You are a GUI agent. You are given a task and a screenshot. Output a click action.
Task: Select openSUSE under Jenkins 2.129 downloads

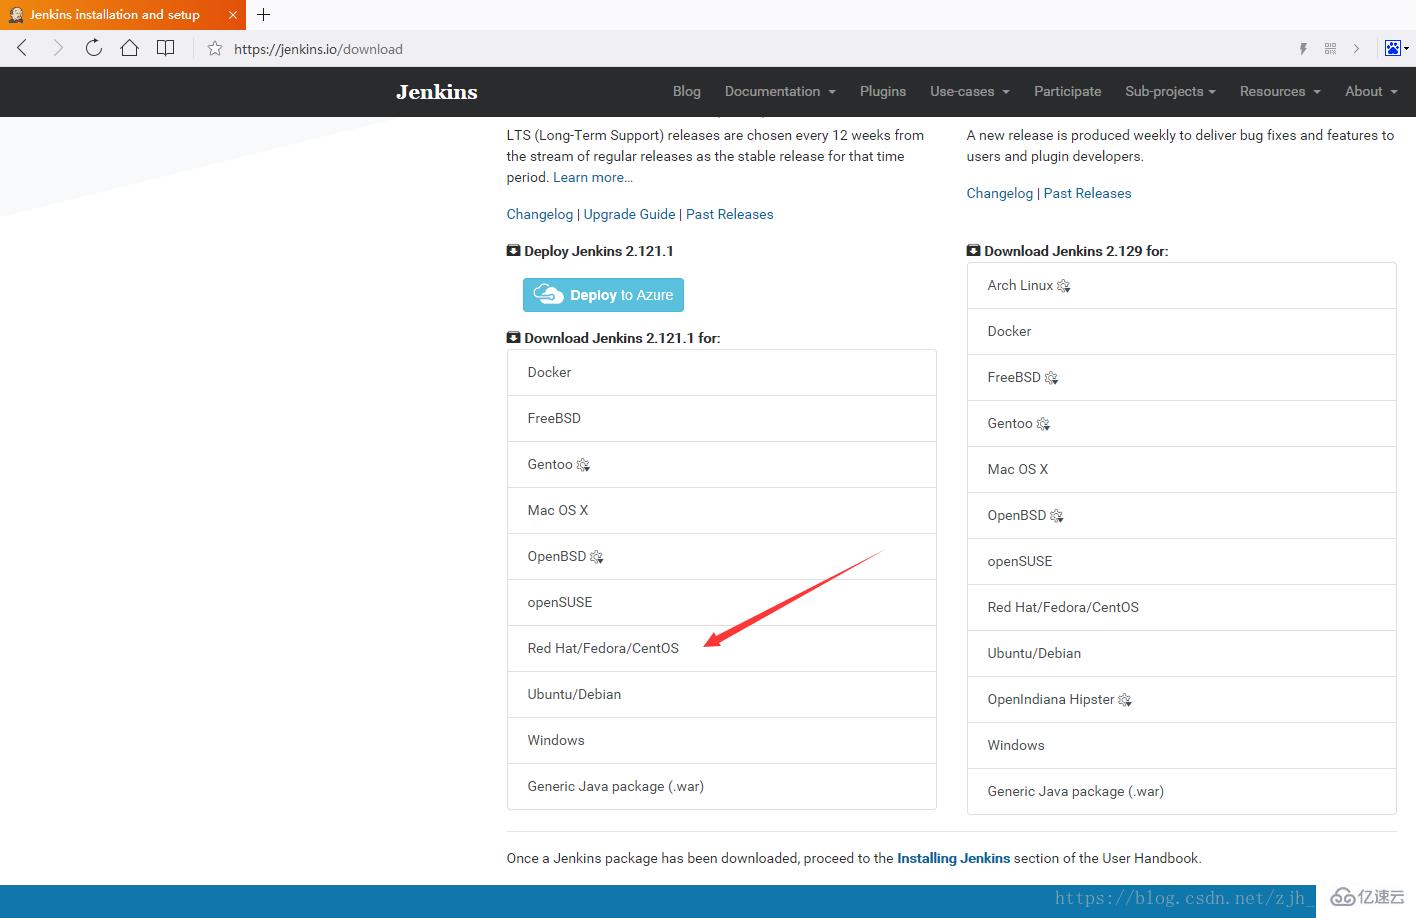tap(1182, 561)
